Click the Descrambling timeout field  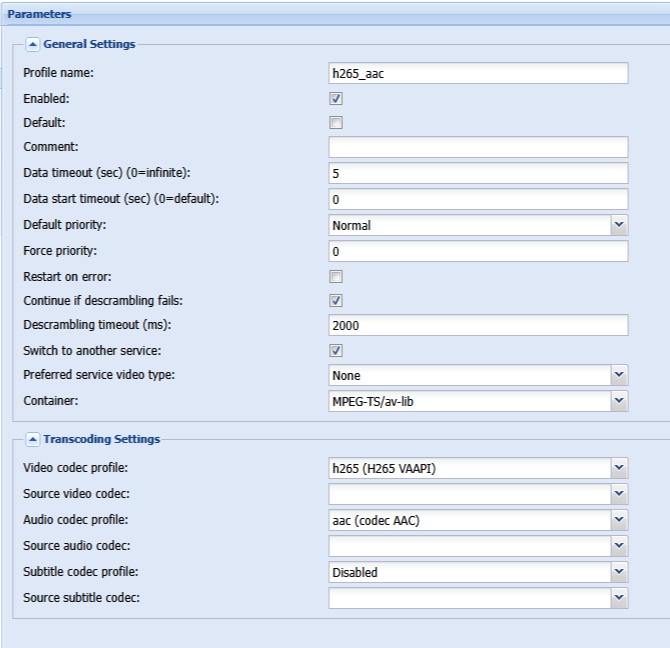tap(478, 325)
